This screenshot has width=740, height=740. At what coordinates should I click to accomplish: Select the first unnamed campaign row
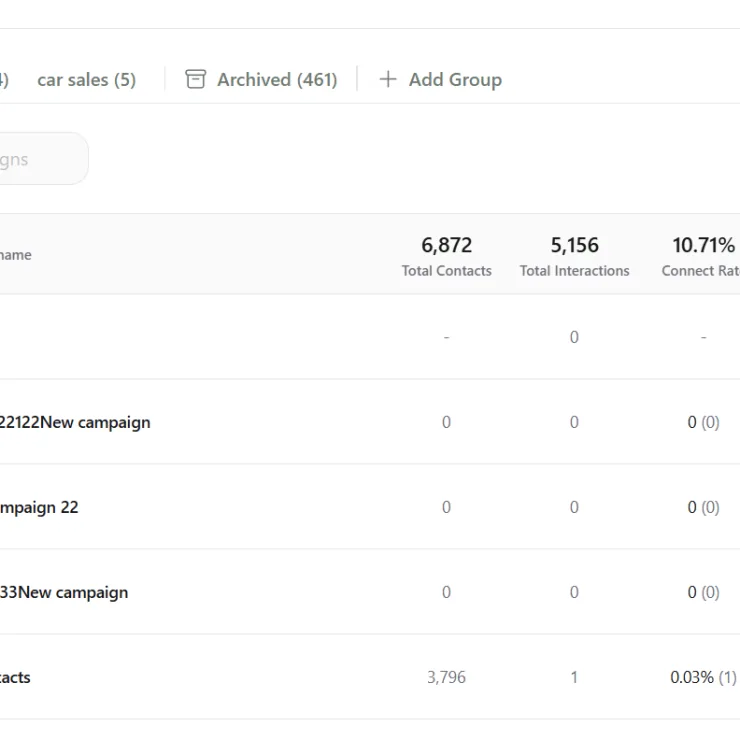(x=370, y=336)
